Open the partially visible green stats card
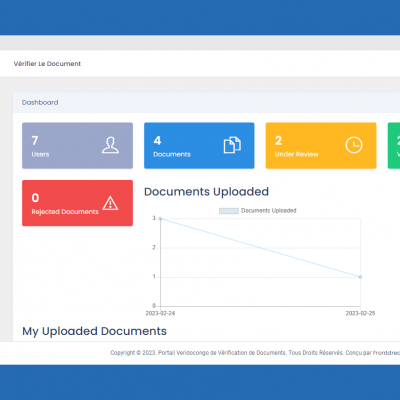This screenshot has width=400, height=400. pos(394,145)
